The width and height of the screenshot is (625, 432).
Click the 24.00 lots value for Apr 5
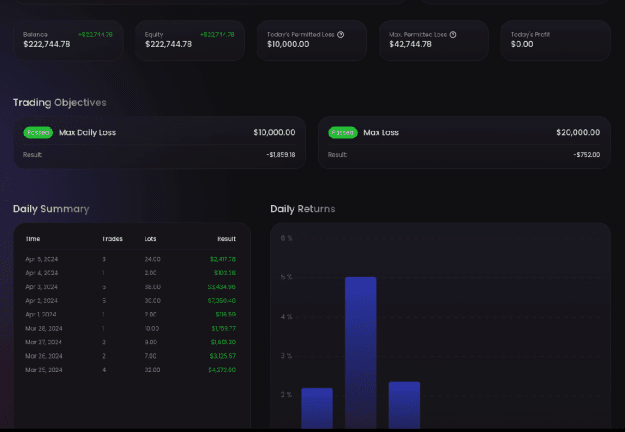[x=152, y=259]
